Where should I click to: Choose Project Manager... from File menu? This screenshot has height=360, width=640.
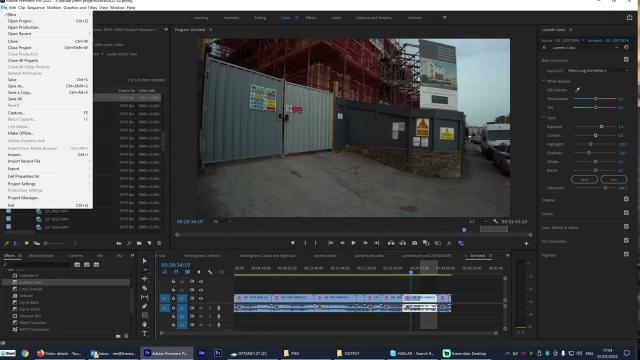(x=24, y=198)
